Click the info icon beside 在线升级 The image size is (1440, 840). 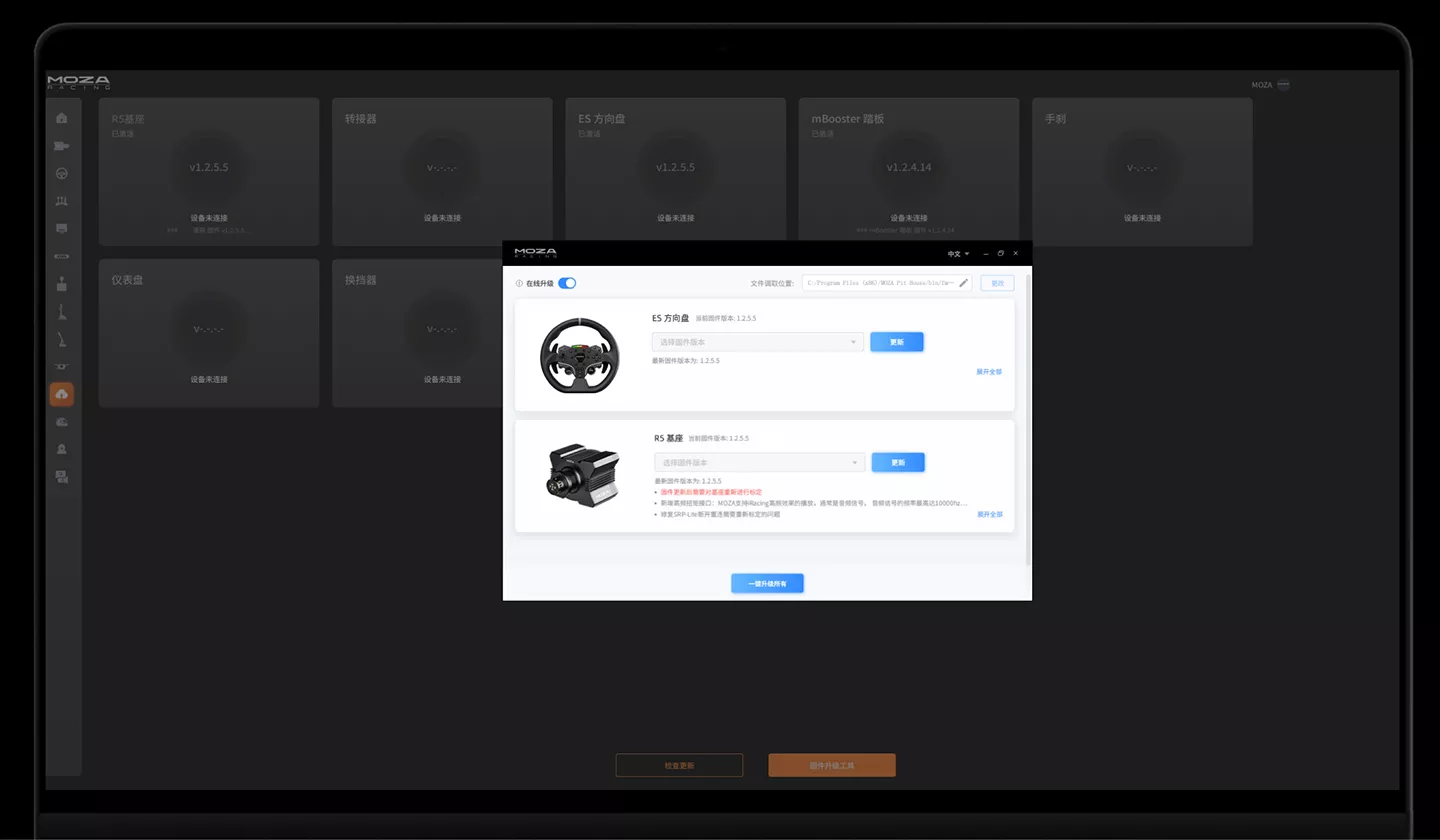pyautogui.click(x=519, y=283)
